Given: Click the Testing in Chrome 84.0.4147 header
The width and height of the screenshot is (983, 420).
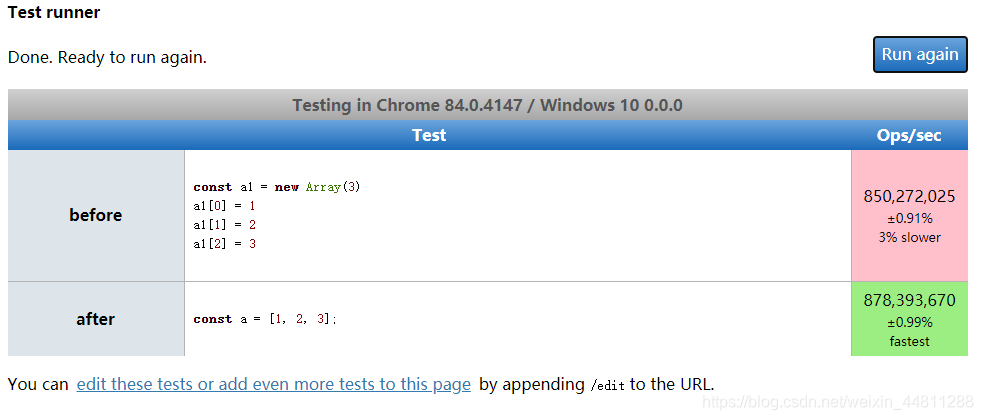Looking at the screenshot, I should coord(487,105).
